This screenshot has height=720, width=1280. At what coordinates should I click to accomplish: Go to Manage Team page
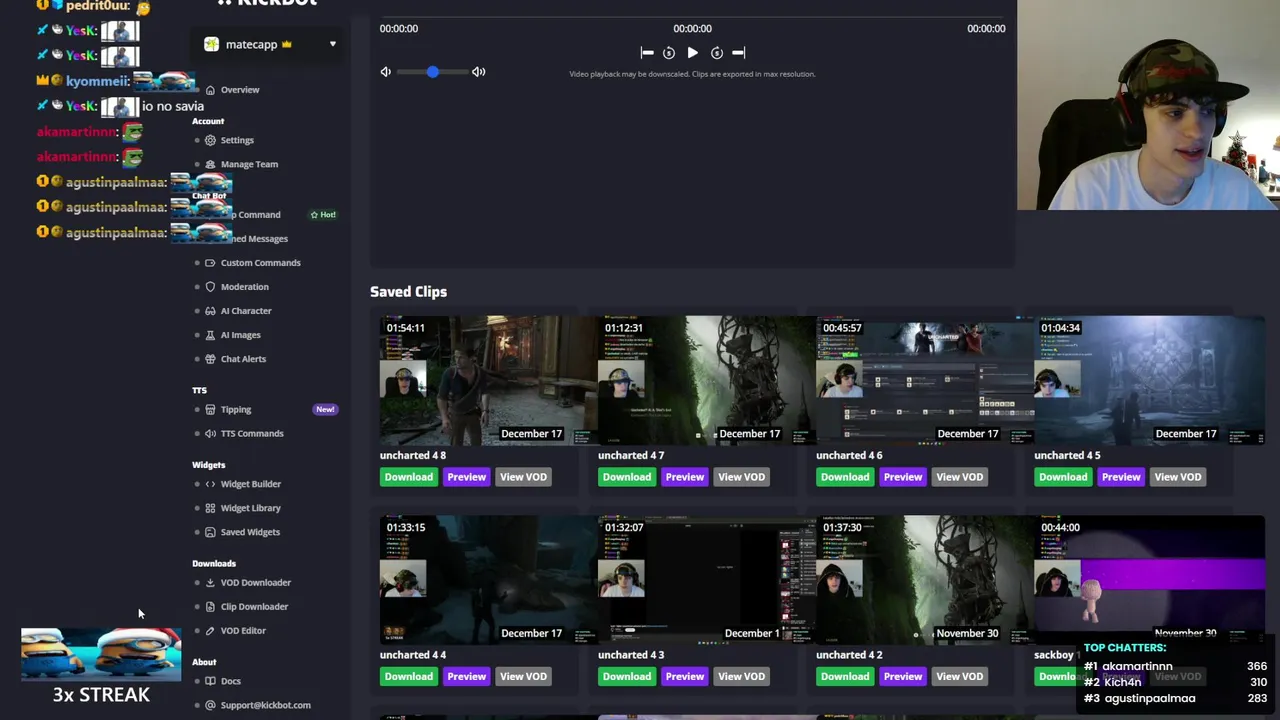[x=249, y=164]
